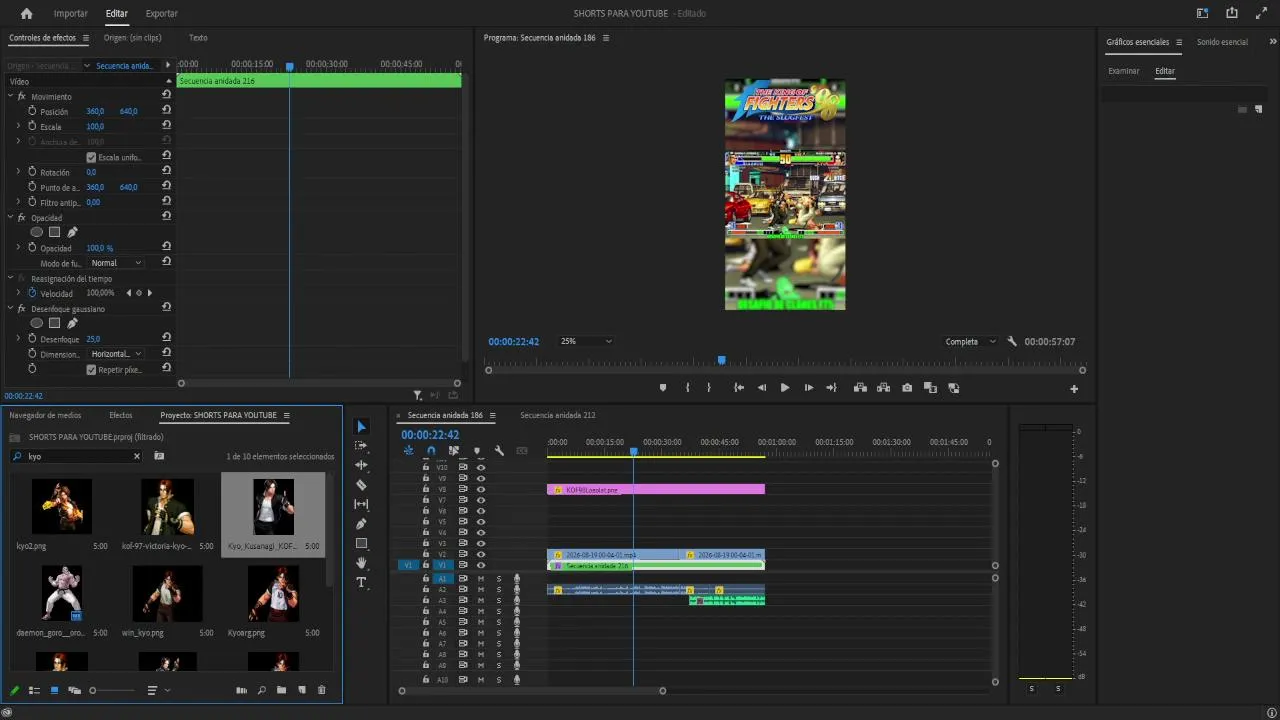Switch project panel to list view
Viewport: 1280px width, 720px height.
tap(34, 690)
